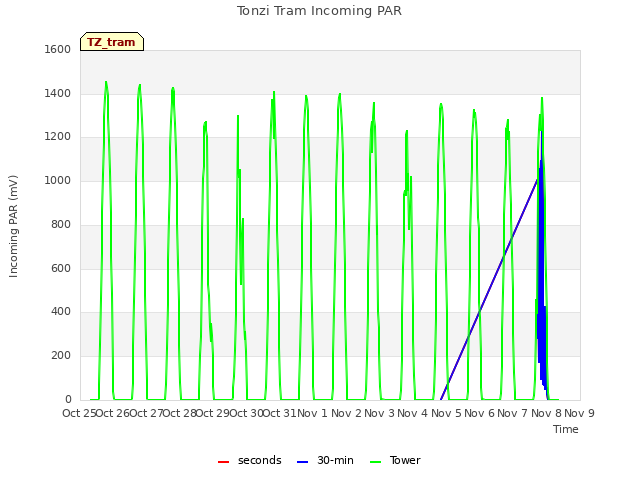Click the seconds legend entry
This screenshot has height=480, width=640.
click(x=250, y=460)
